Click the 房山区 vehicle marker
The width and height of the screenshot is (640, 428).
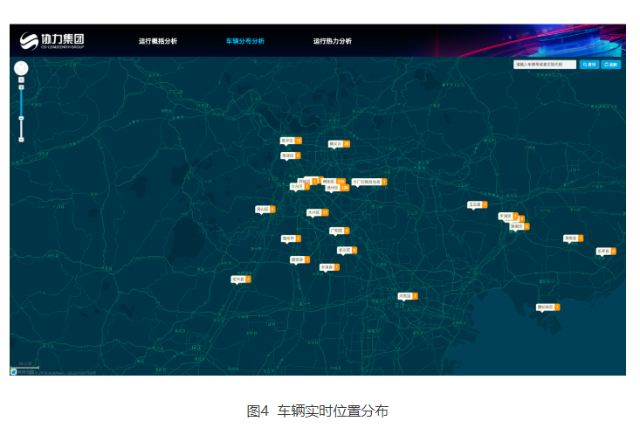[x=263, y=209]
